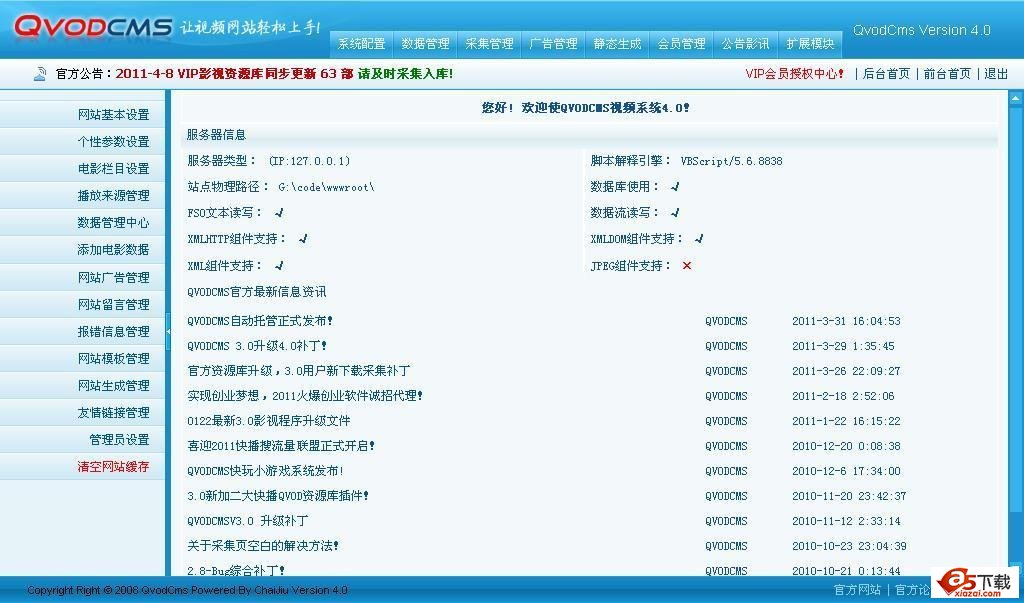Open news QVODCMS快玩小游戏系统发布
The height and width of the screenshot is (603, 1024).
pyautogui.click(x=265, y=470)
